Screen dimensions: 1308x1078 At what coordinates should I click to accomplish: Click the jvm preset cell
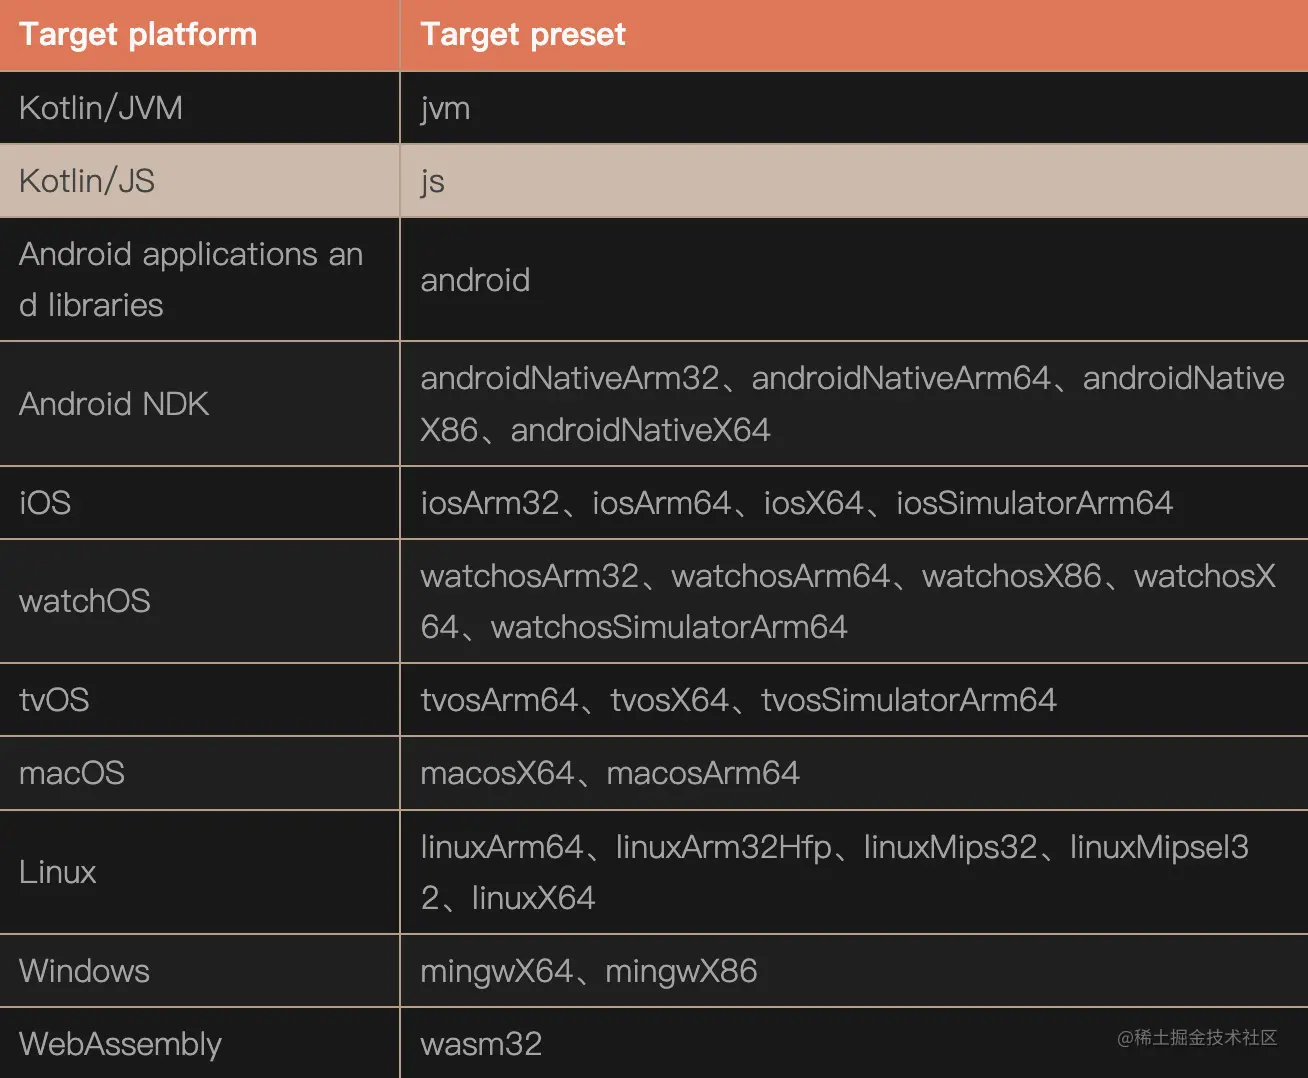coord(445,108)
